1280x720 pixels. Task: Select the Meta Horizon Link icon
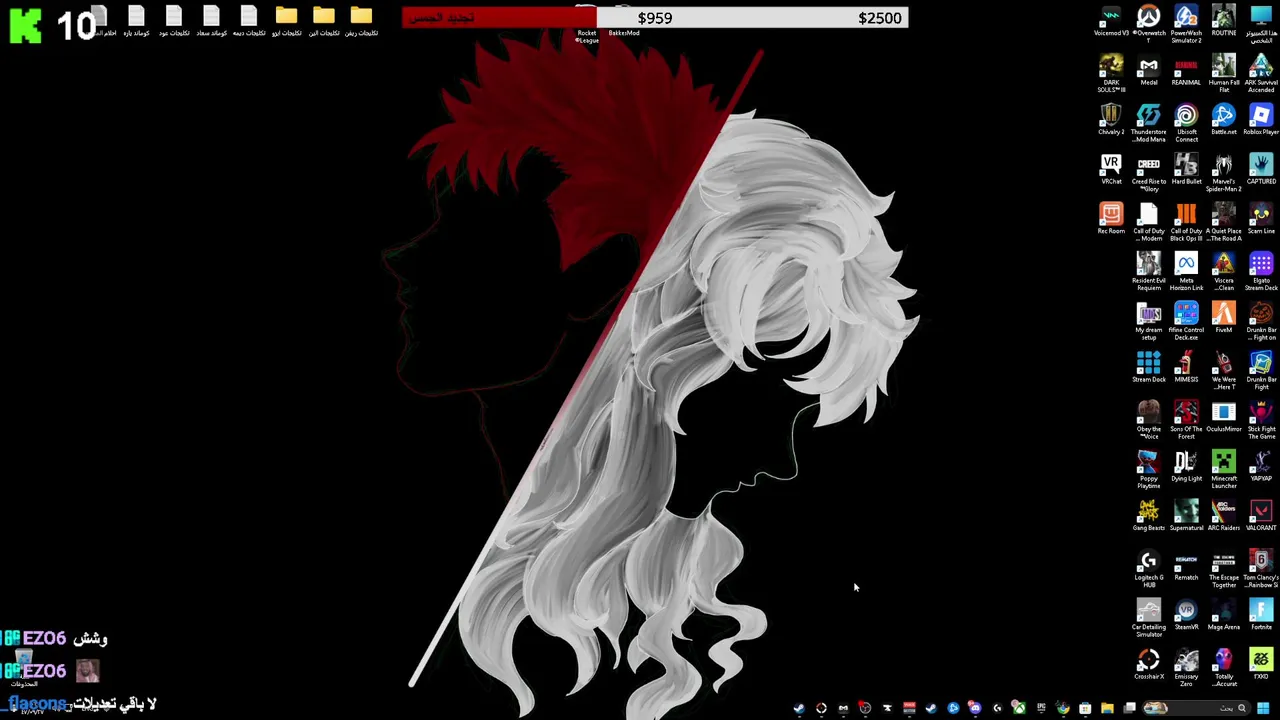coord(1186,271)
